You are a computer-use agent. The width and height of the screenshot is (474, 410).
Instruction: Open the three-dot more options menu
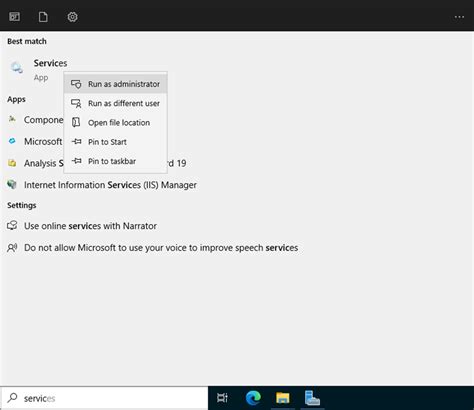point(459,17)
